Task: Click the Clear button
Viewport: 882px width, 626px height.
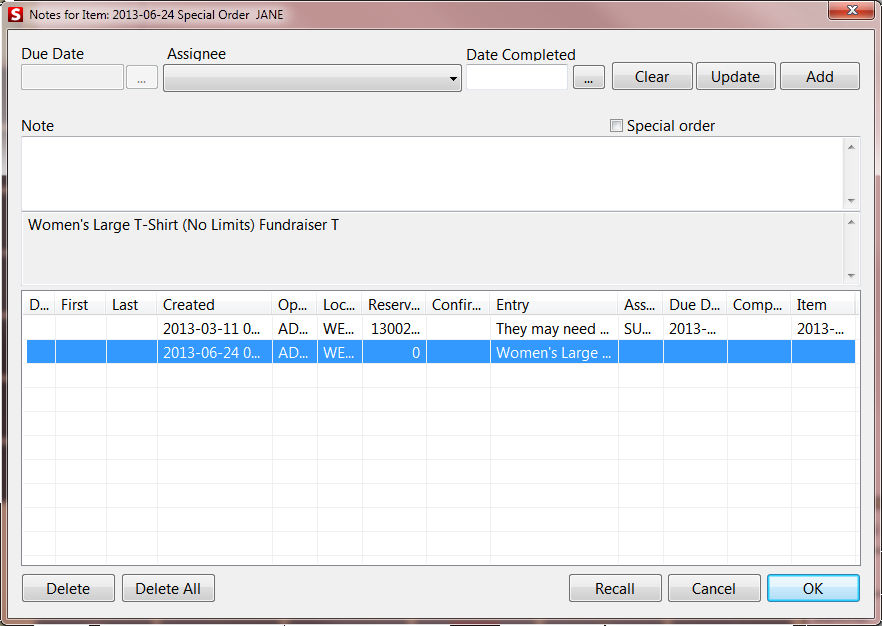Action: [x=651, y=76]
